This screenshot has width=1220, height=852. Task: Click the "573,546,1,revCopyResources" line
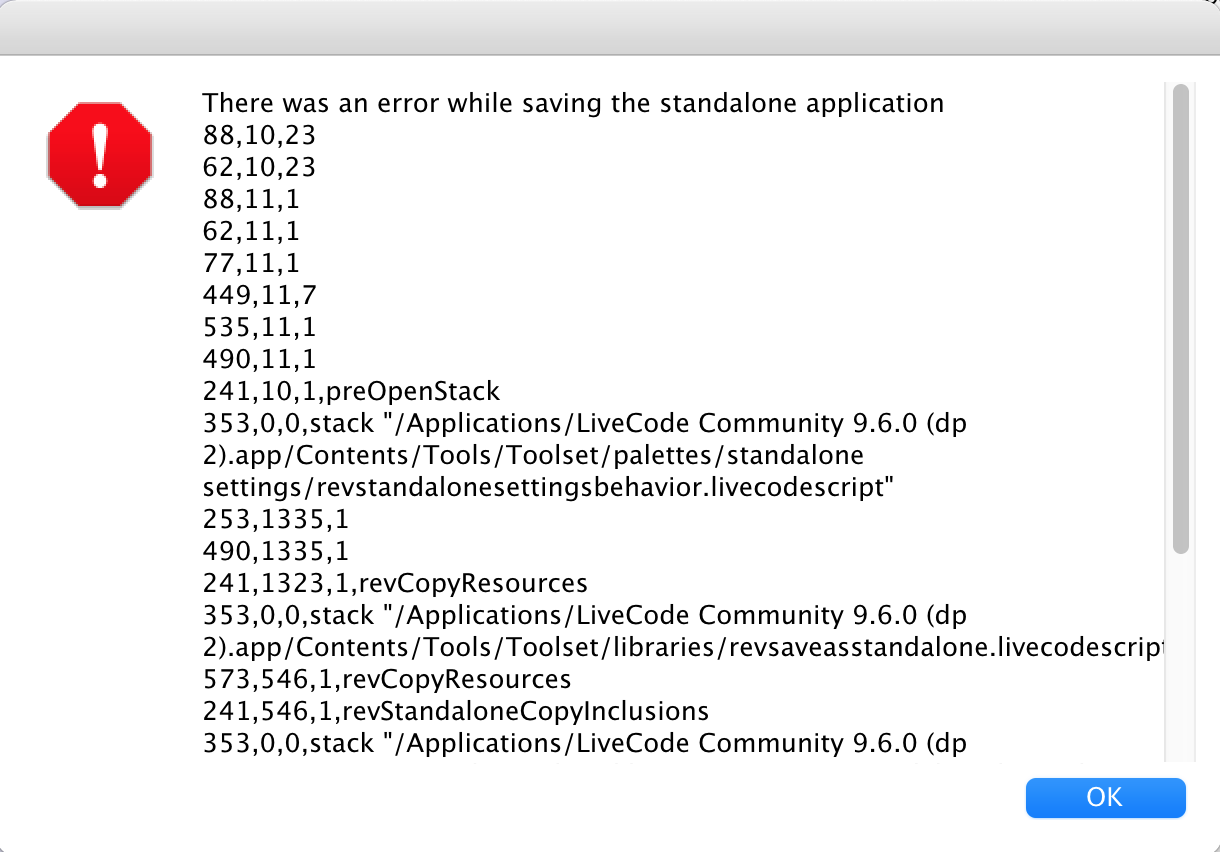coord(387,679)
